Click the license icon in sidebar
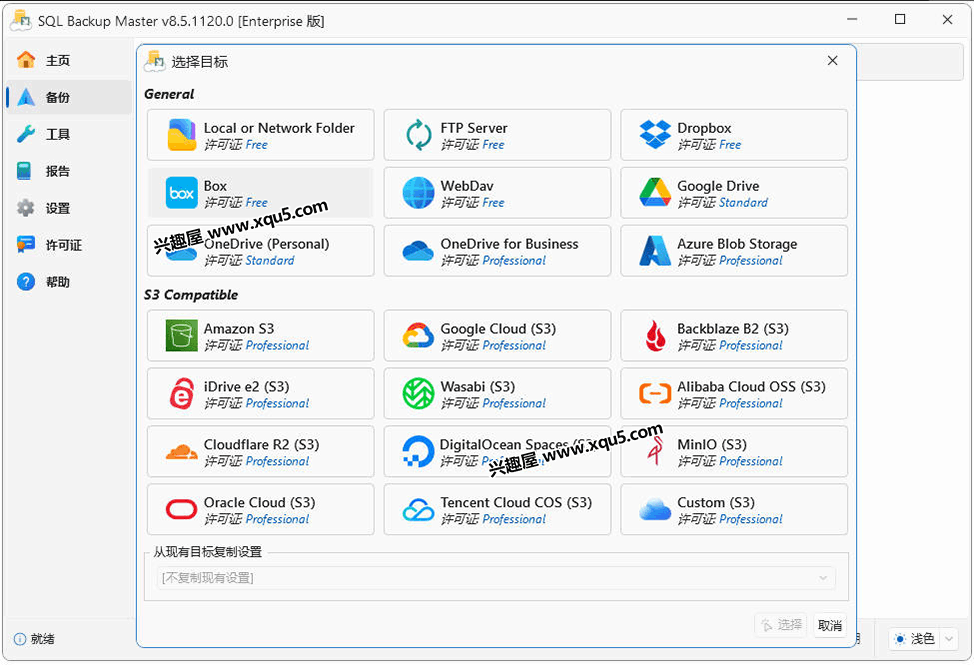Screen dimensions: 974x665 coord(26,245)
